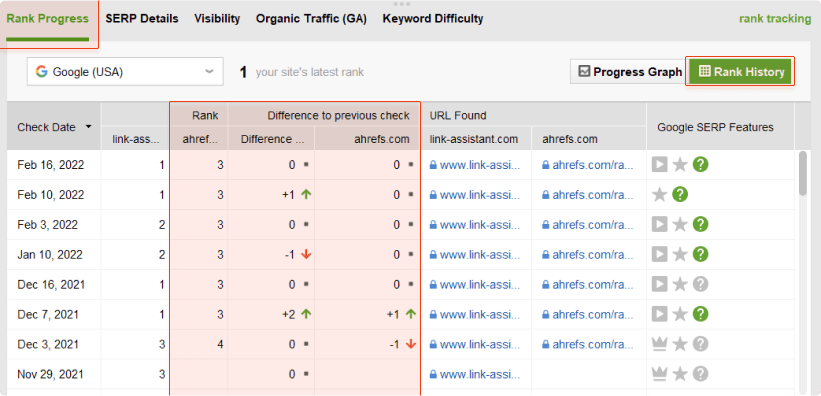Select the Jan 10, 2022 check date cell
This screenshot has width=821, height=396.
tap(54, 255)
